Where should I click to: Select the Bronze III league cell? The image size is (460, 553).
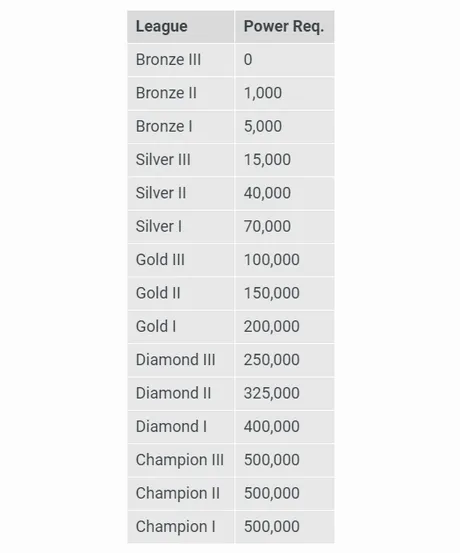tap(181, 60)
